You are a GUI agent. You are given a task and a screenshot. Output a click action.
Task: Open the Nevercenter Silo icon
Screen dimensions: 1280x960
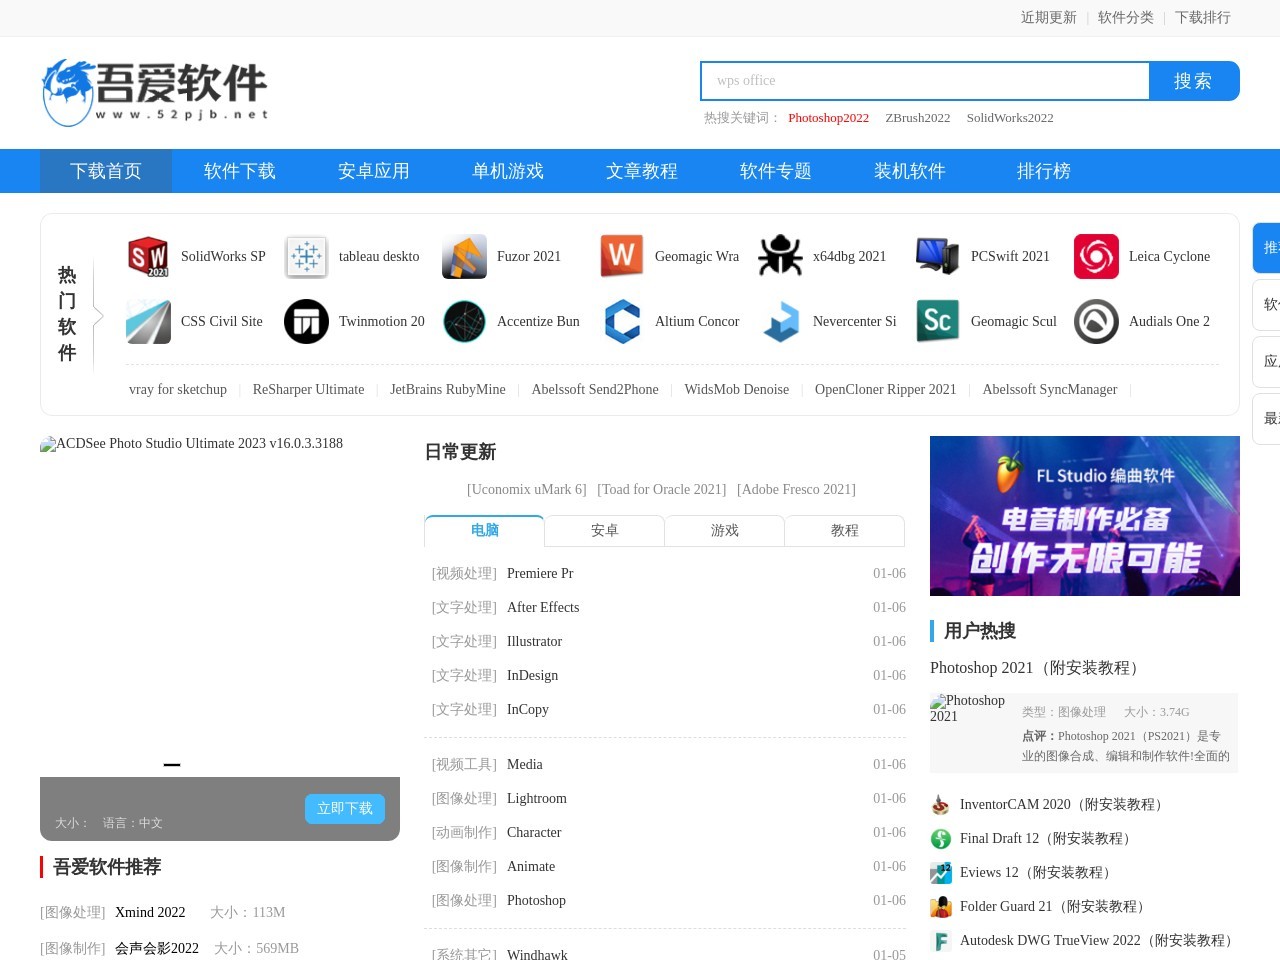[x=781, y=322]
